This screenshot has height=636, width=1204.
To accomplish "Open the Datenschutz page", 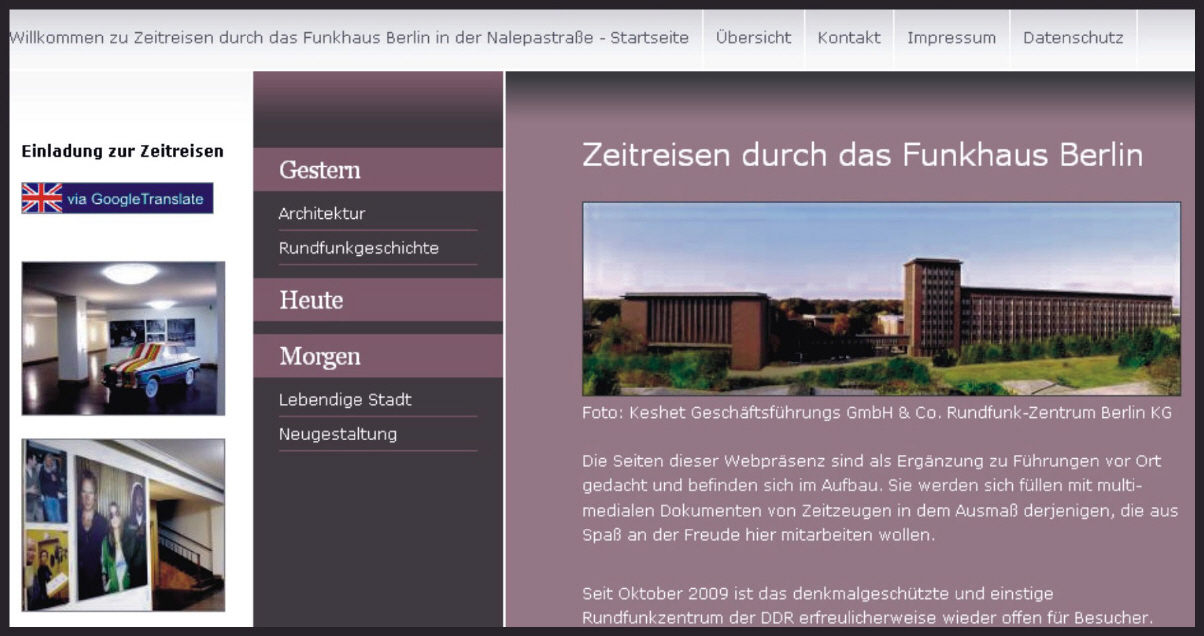I will pyautogui.click(x=1072, y=38).
